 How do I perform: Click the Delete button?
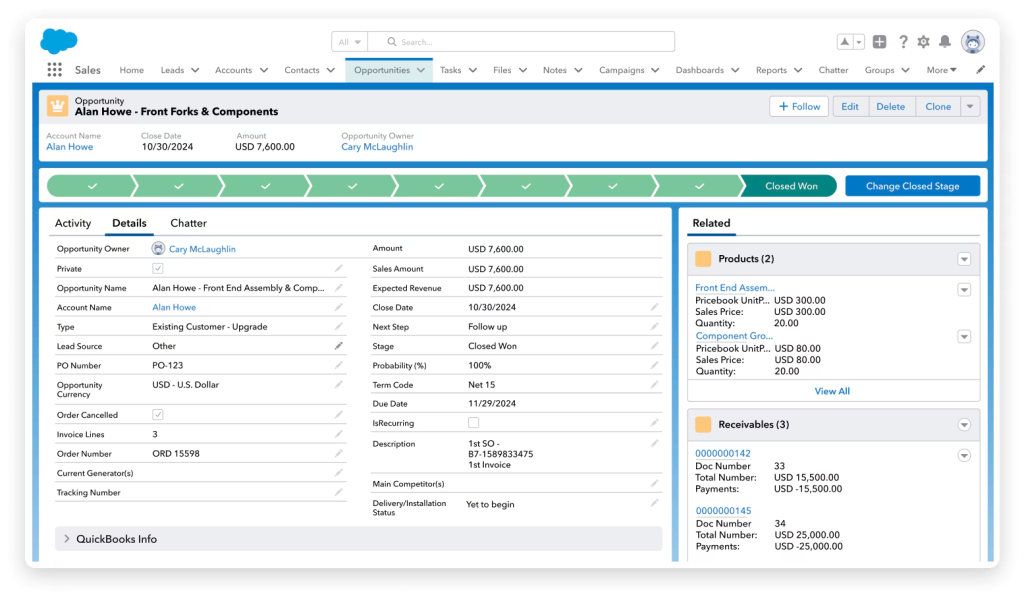(x=890, y=106)
